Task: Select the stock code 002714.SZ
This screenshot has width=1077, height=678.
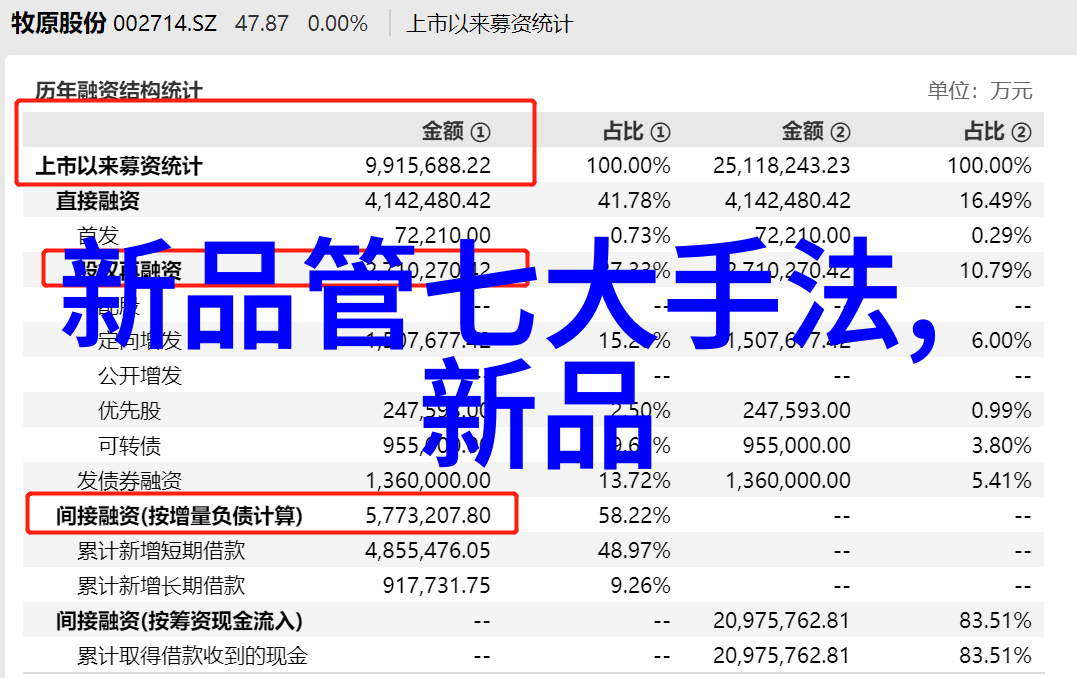Action: tap(165, 24)
